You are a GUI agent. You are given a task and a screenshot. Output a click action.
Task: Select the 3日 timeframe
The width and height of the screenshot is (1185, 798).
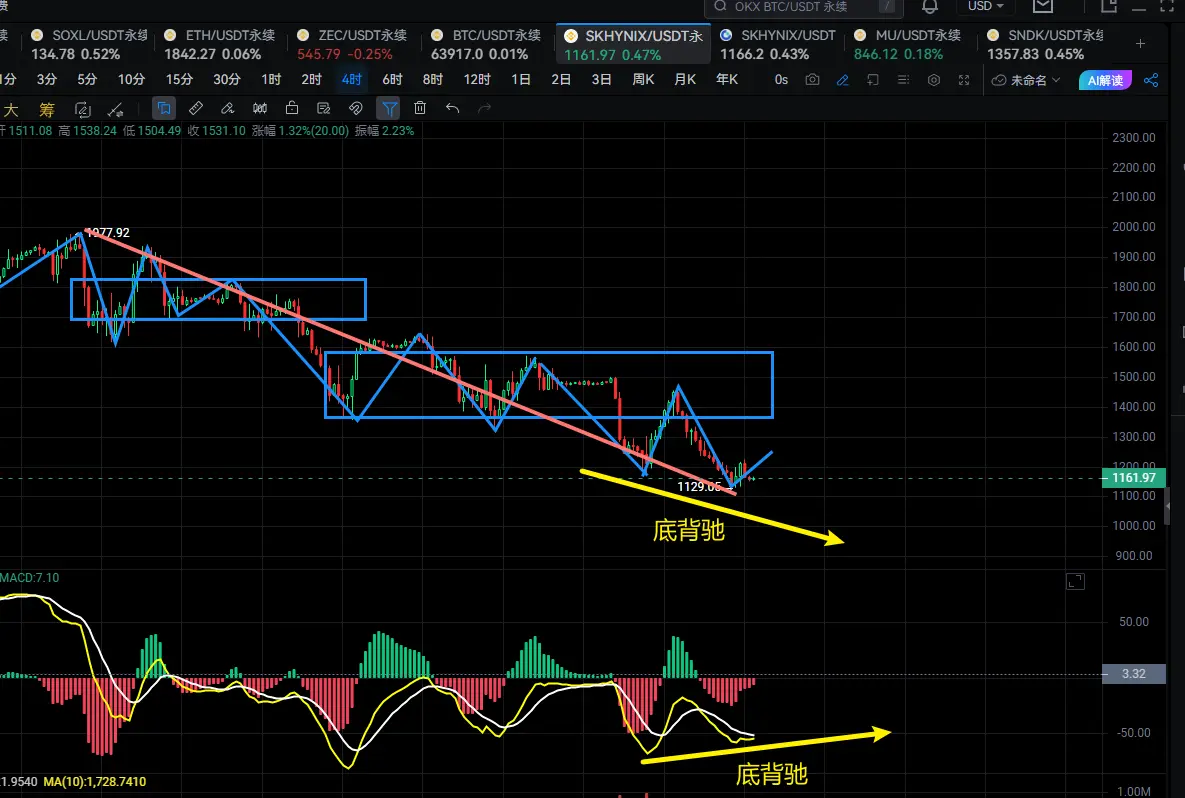602,79
